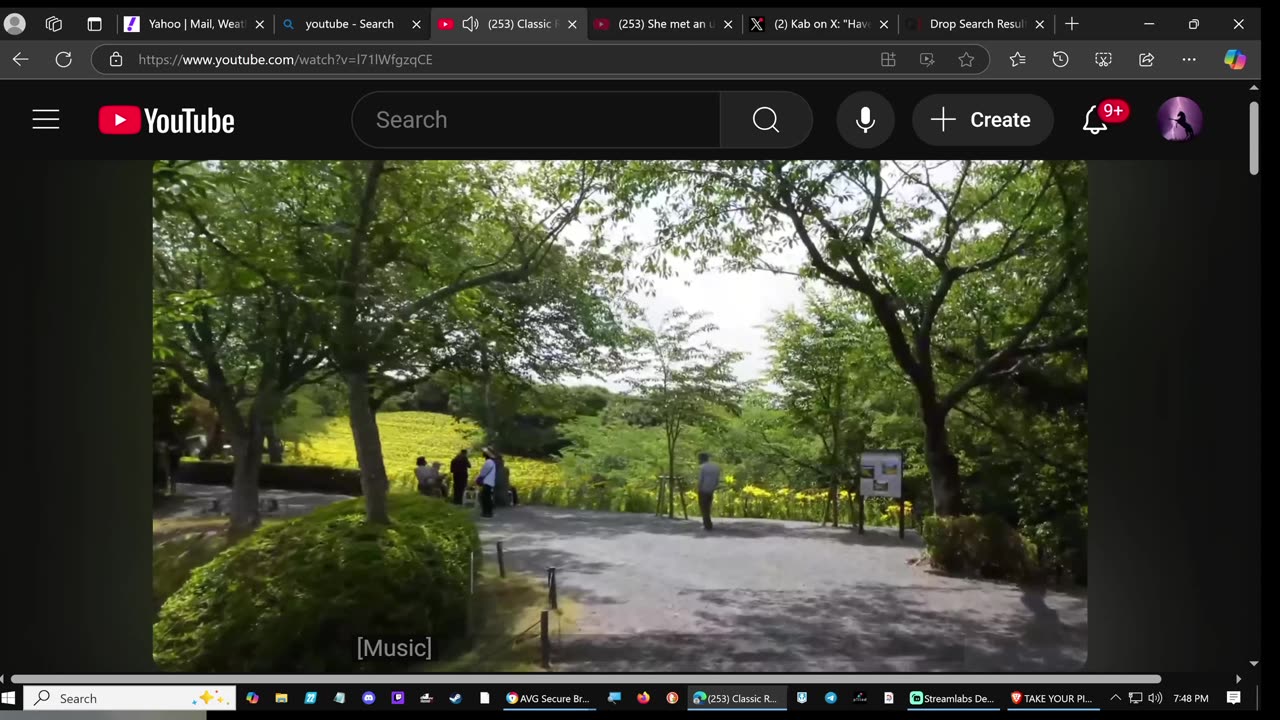Submit search with the magnifier button
This screenshot has height=720, width=1280.
766,120
